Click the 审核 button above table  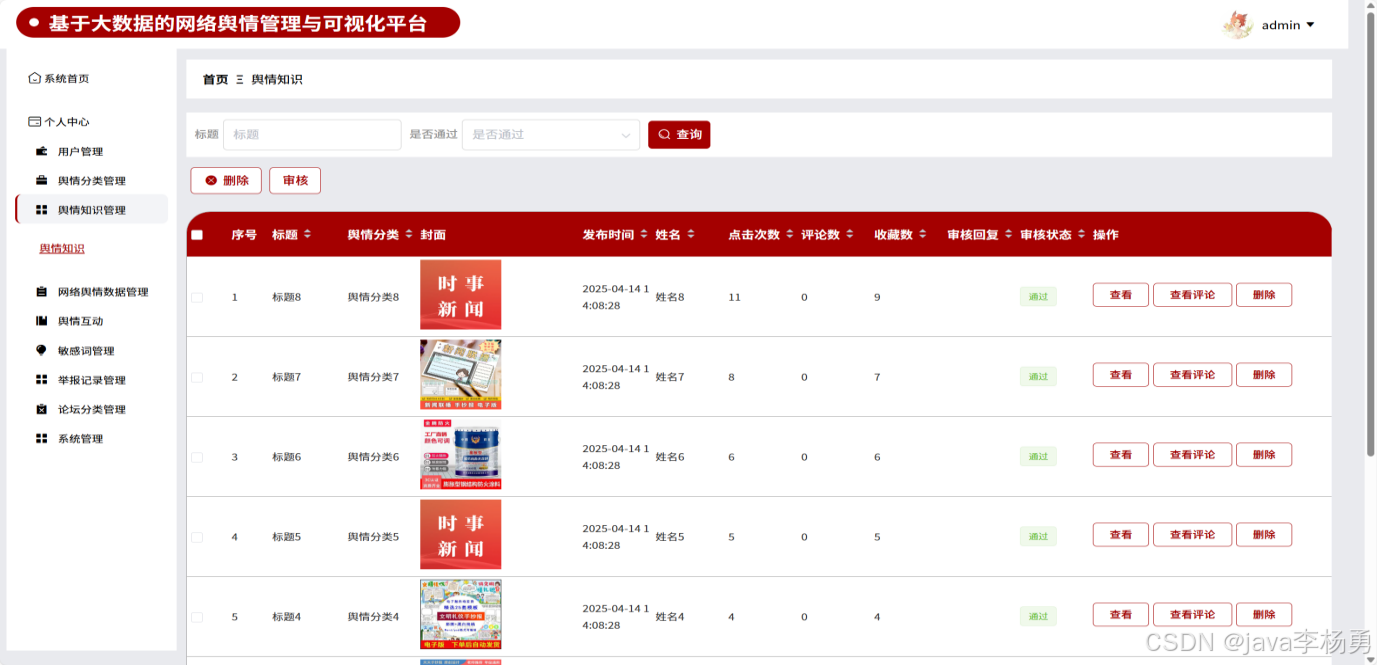coord(295,181)
